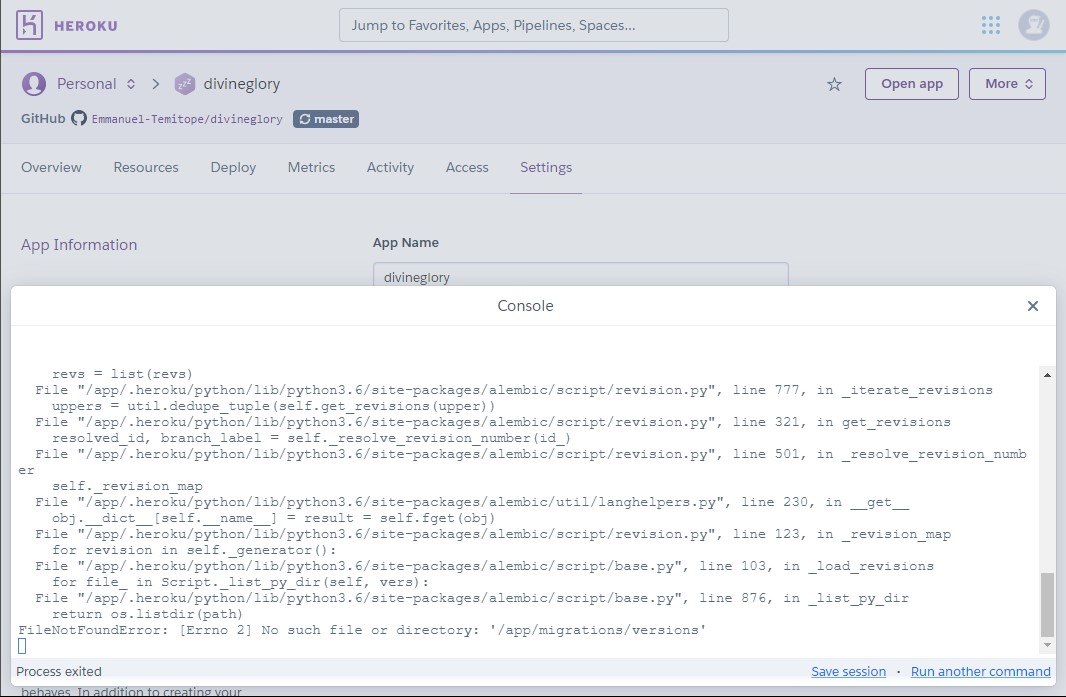The image size is (1066, 697).
Task: Switch to the Deploy tab
Action: [233, 167]
